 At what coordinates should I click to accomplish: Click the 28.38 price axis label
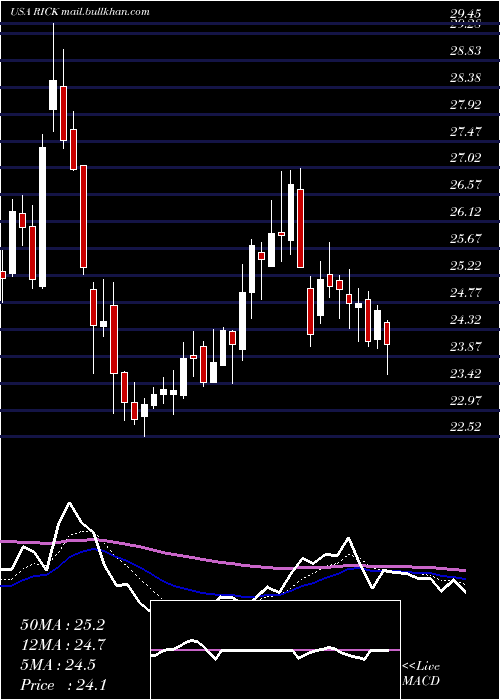[466, 78]
